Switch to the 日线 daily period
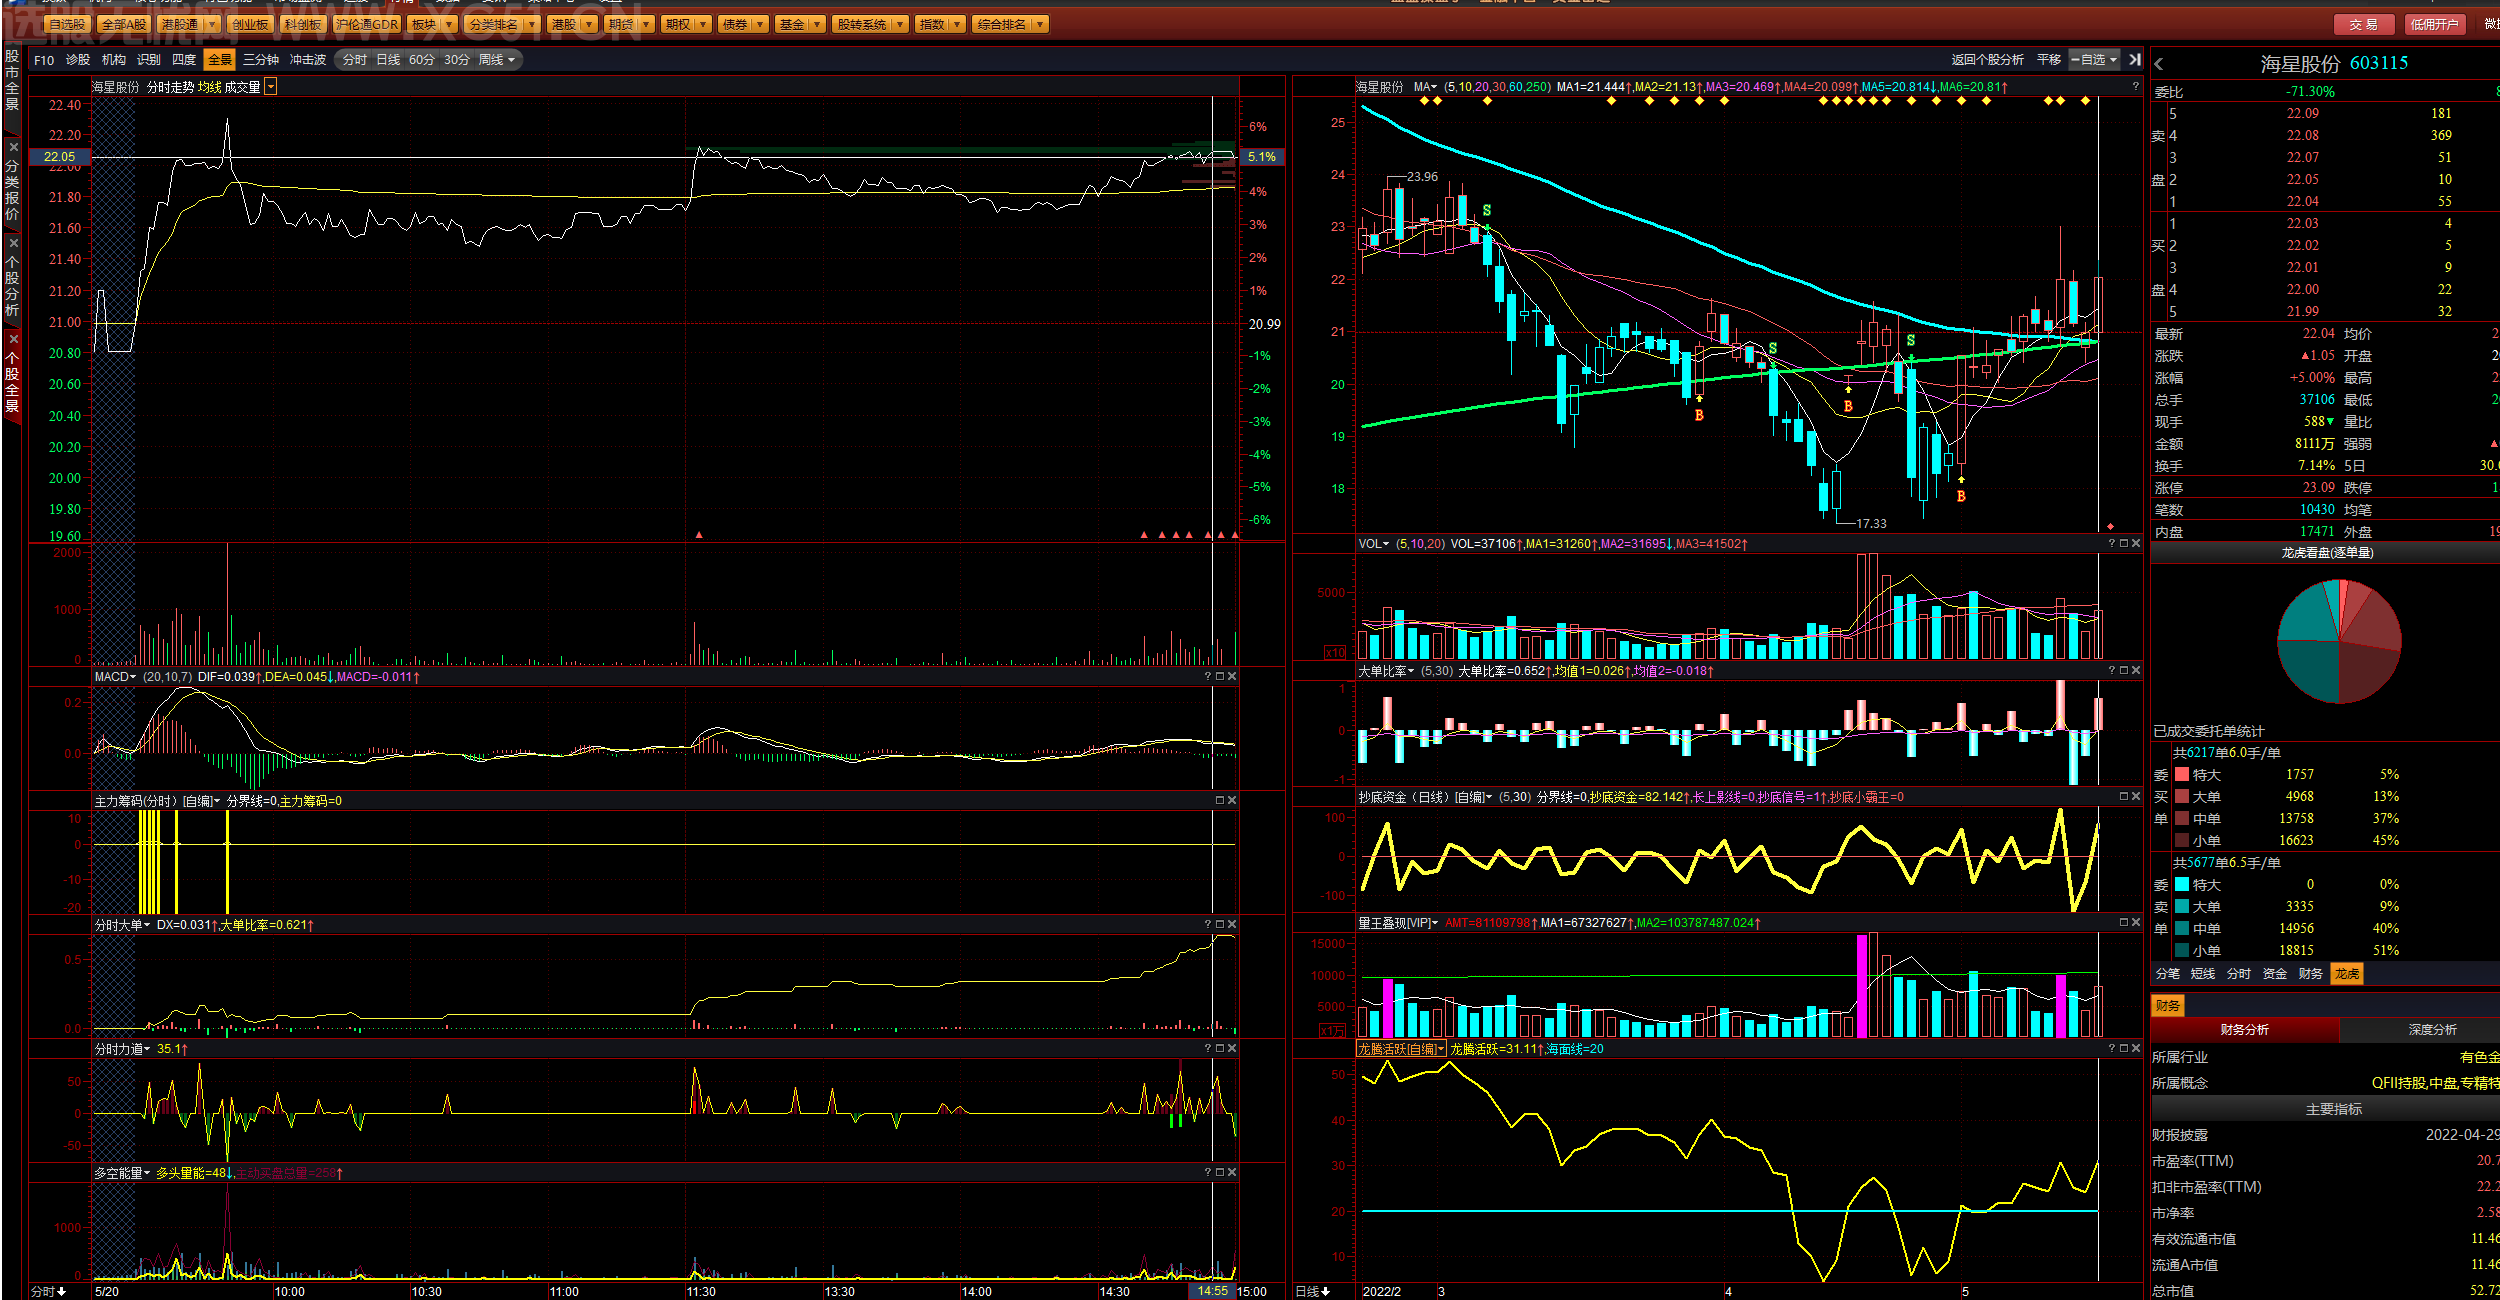 click(388, 60)
